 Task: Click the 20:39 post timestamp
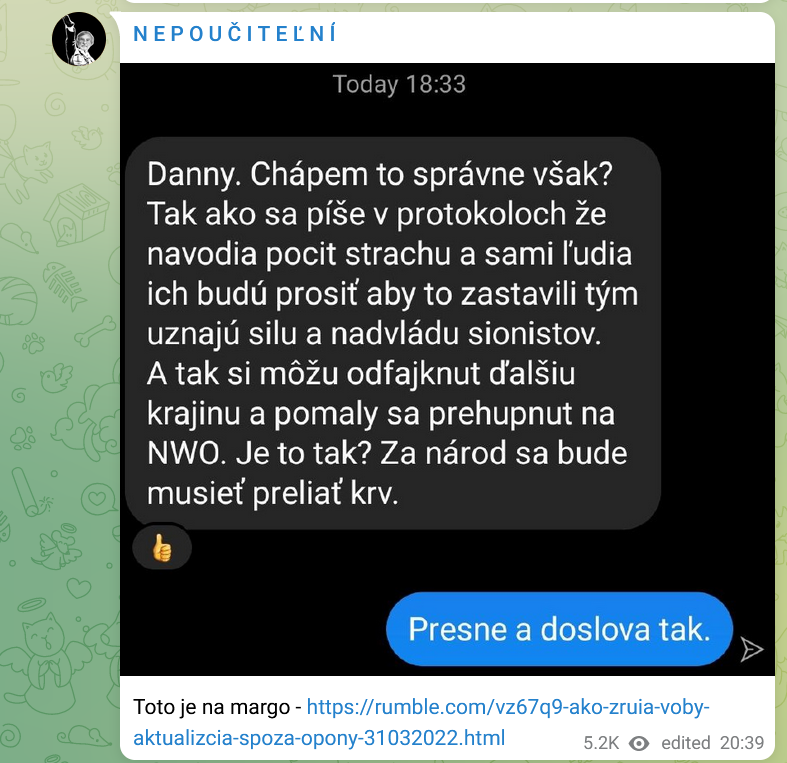tap(742, 742)
